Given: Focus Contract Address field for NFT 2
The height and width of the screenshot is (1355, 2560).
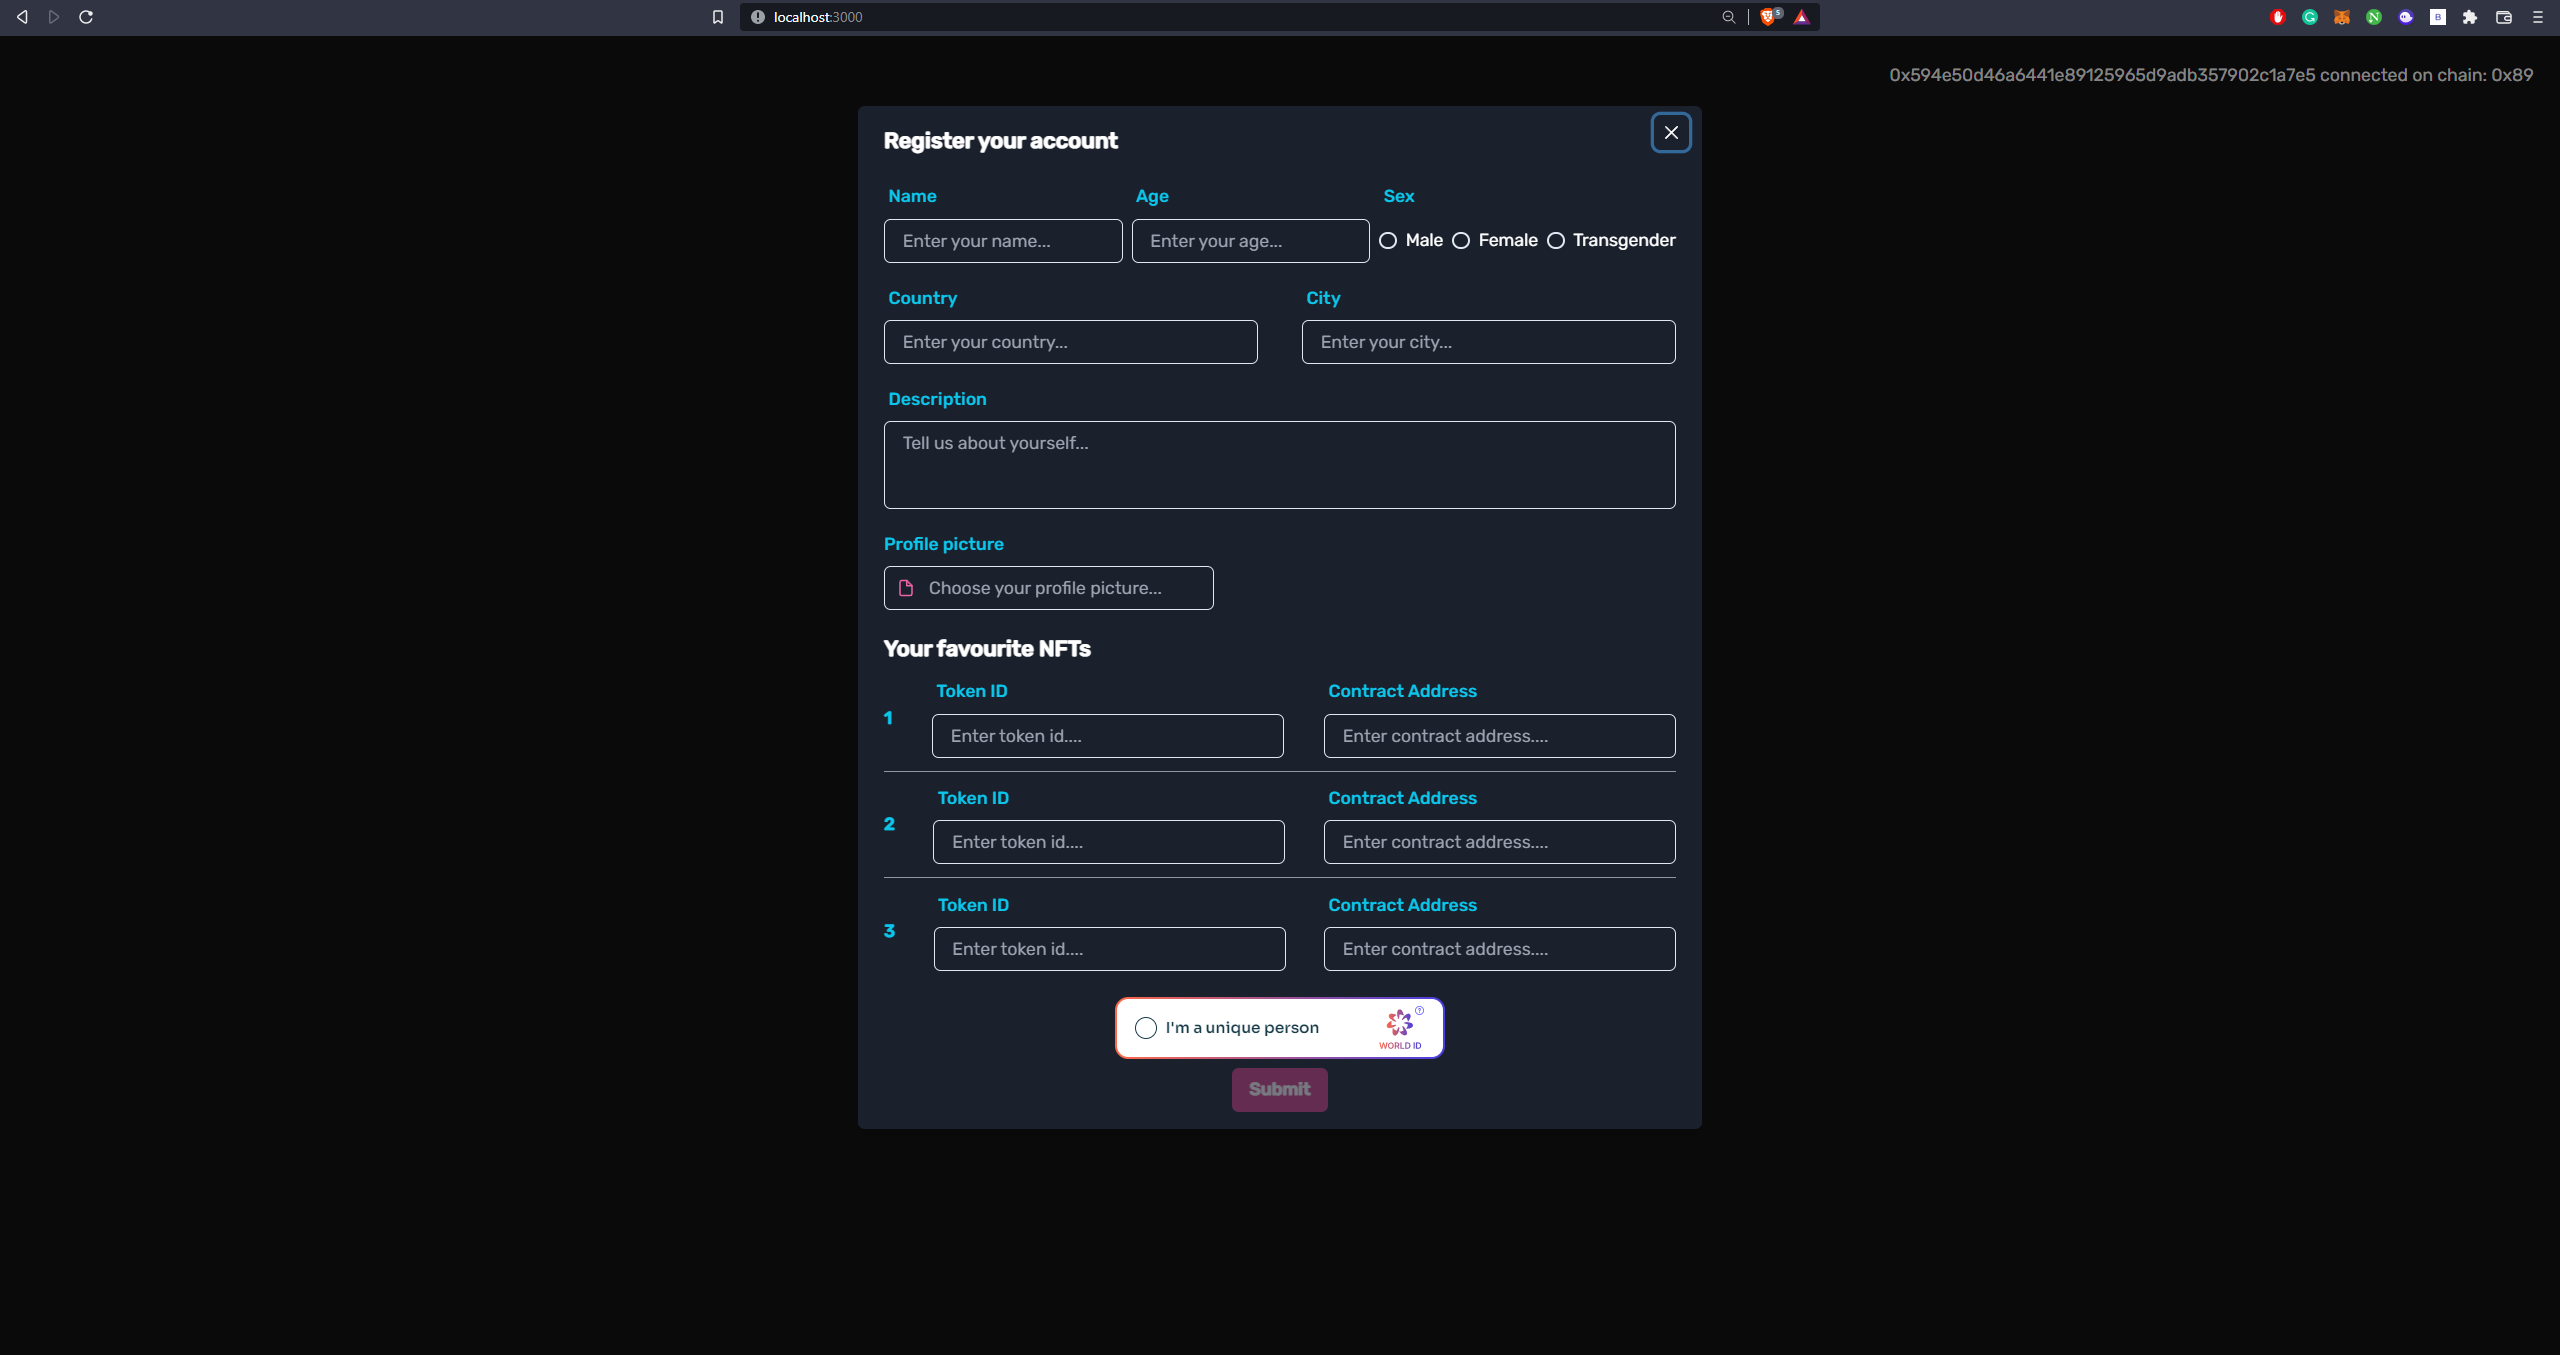Looking at the screenshot, I should point(1500,842).
